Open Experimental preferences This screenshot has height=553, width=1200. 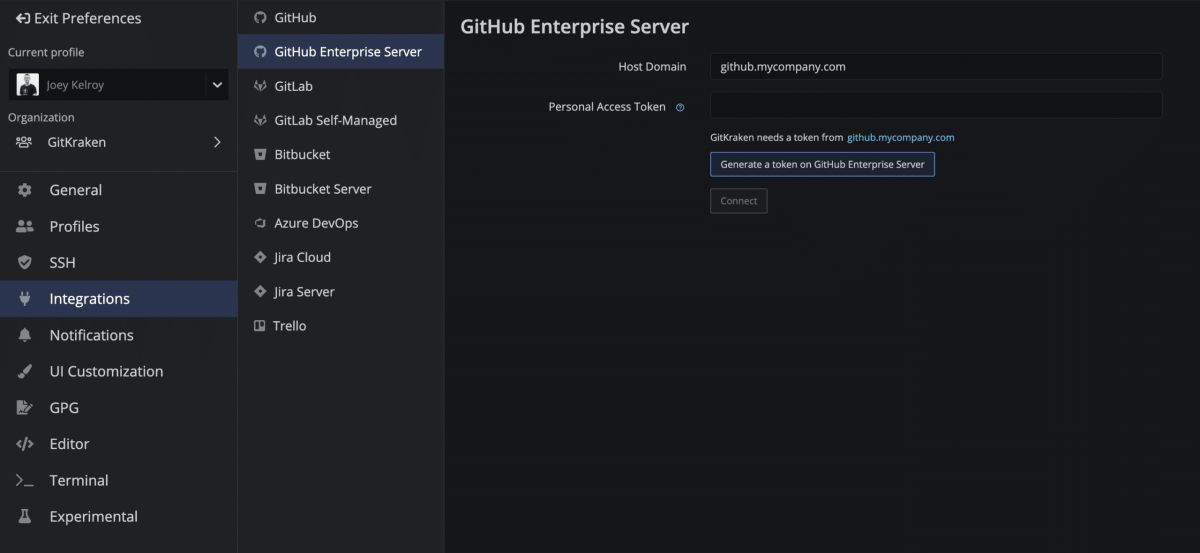tap(94, 516)
